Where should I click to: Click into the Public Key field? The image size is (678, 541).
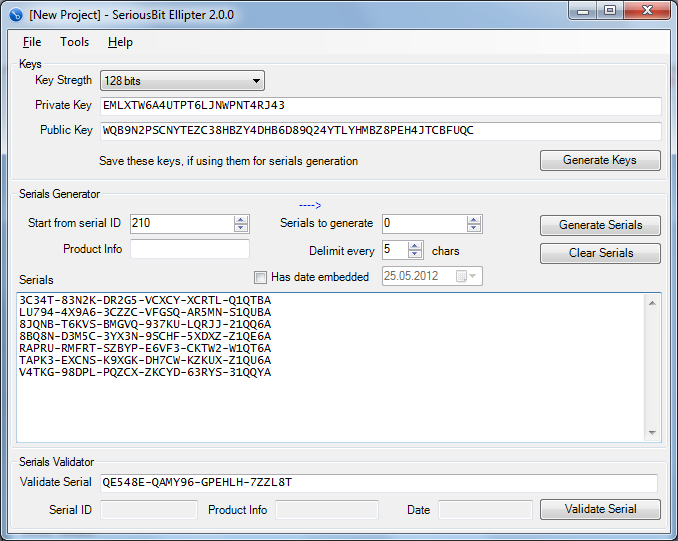click(381, 131)
